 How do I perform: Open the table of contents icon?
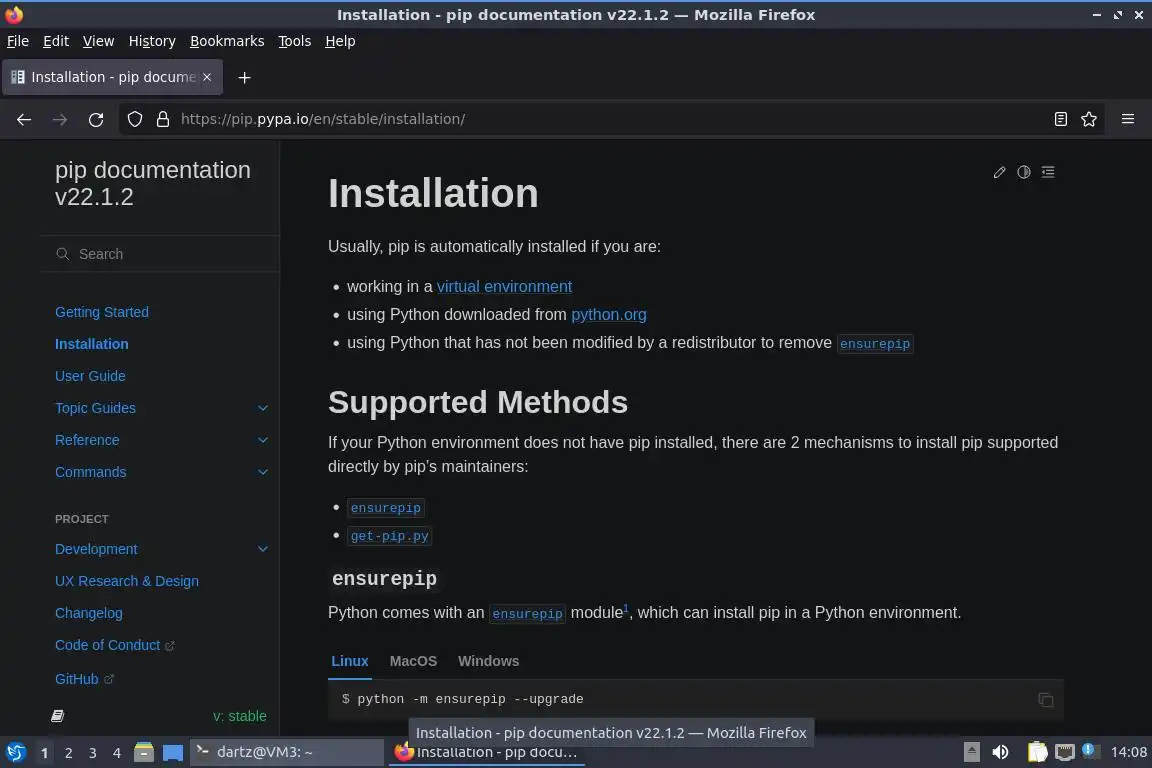tap(1048, 172)
